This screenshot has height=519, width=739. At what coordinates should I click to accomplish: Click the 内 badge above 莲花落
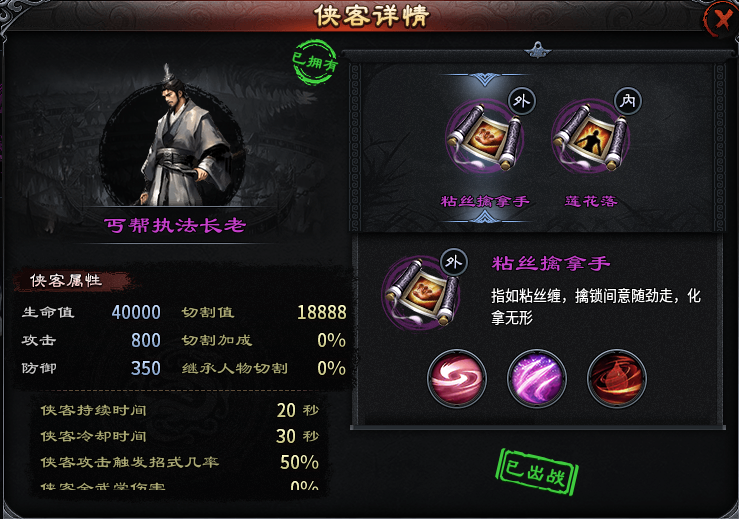[x=628, y=101]
